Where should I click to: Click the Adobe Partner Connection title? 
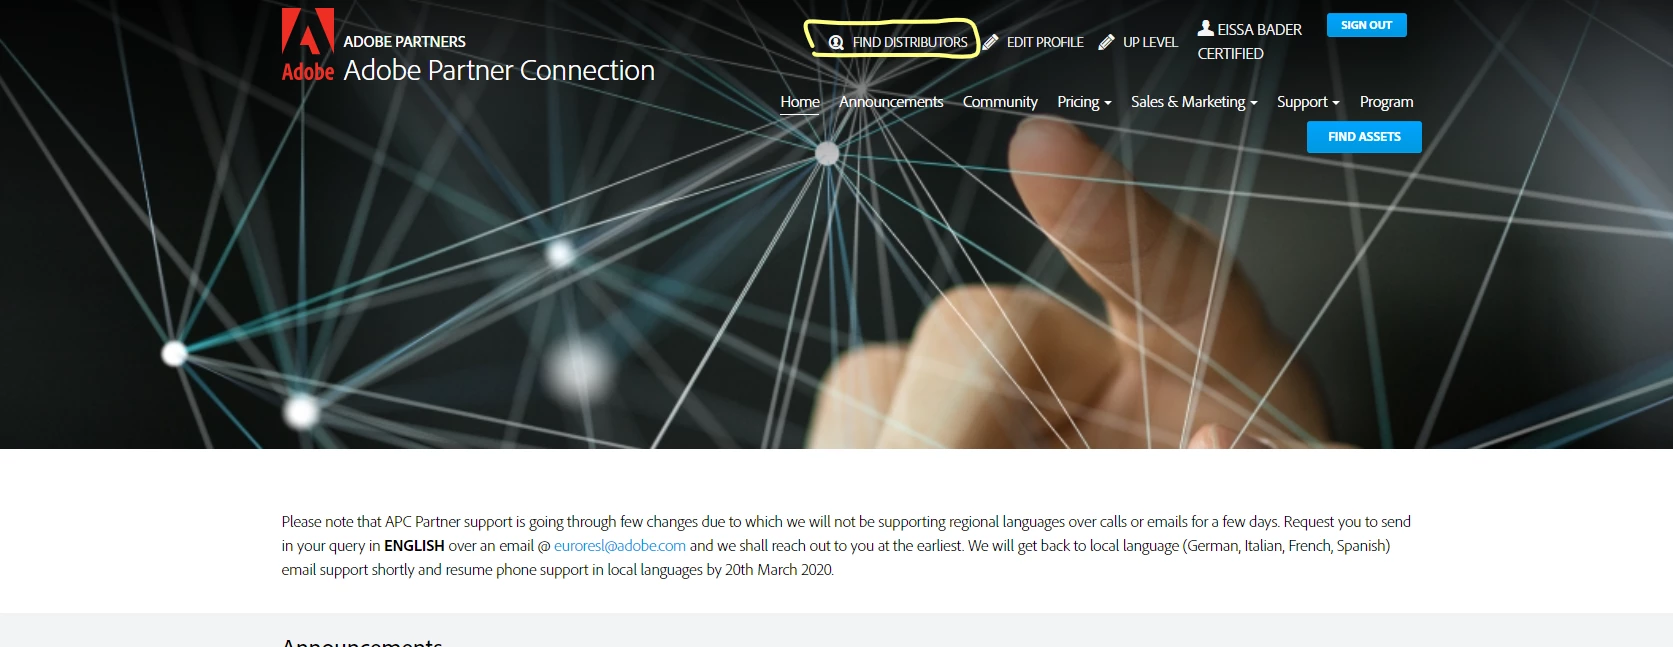click(499, 71)
